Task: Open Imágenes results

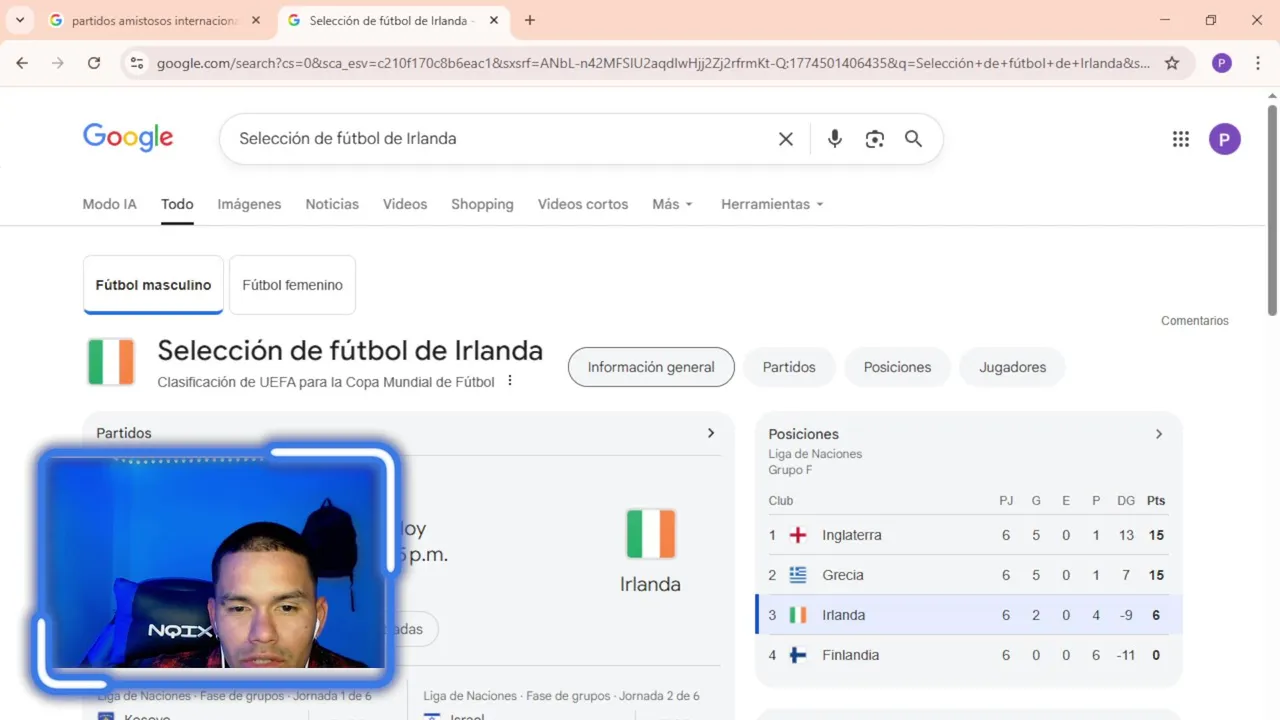Action: (249, 204)
